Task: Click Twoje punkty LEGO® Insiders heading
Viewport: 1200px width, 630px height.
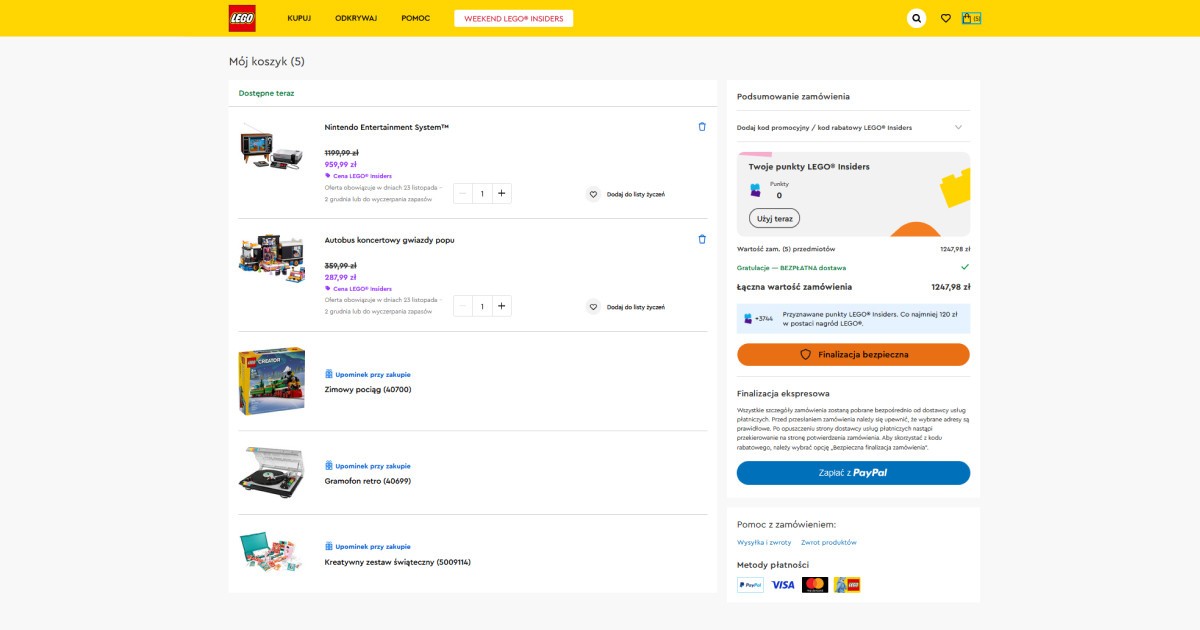Action: coord(809,166)
